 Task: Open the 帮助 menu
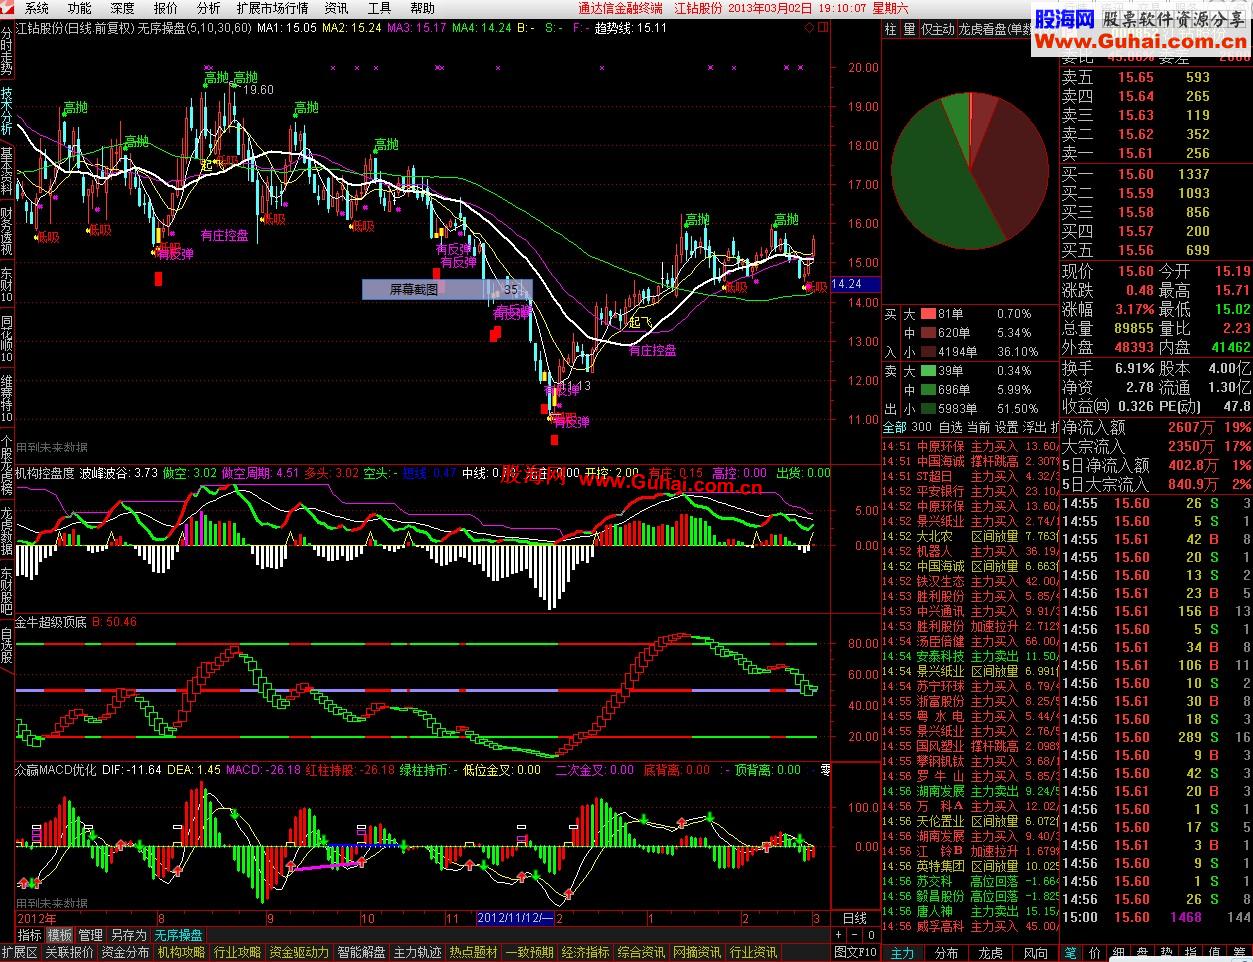[422, 8]
